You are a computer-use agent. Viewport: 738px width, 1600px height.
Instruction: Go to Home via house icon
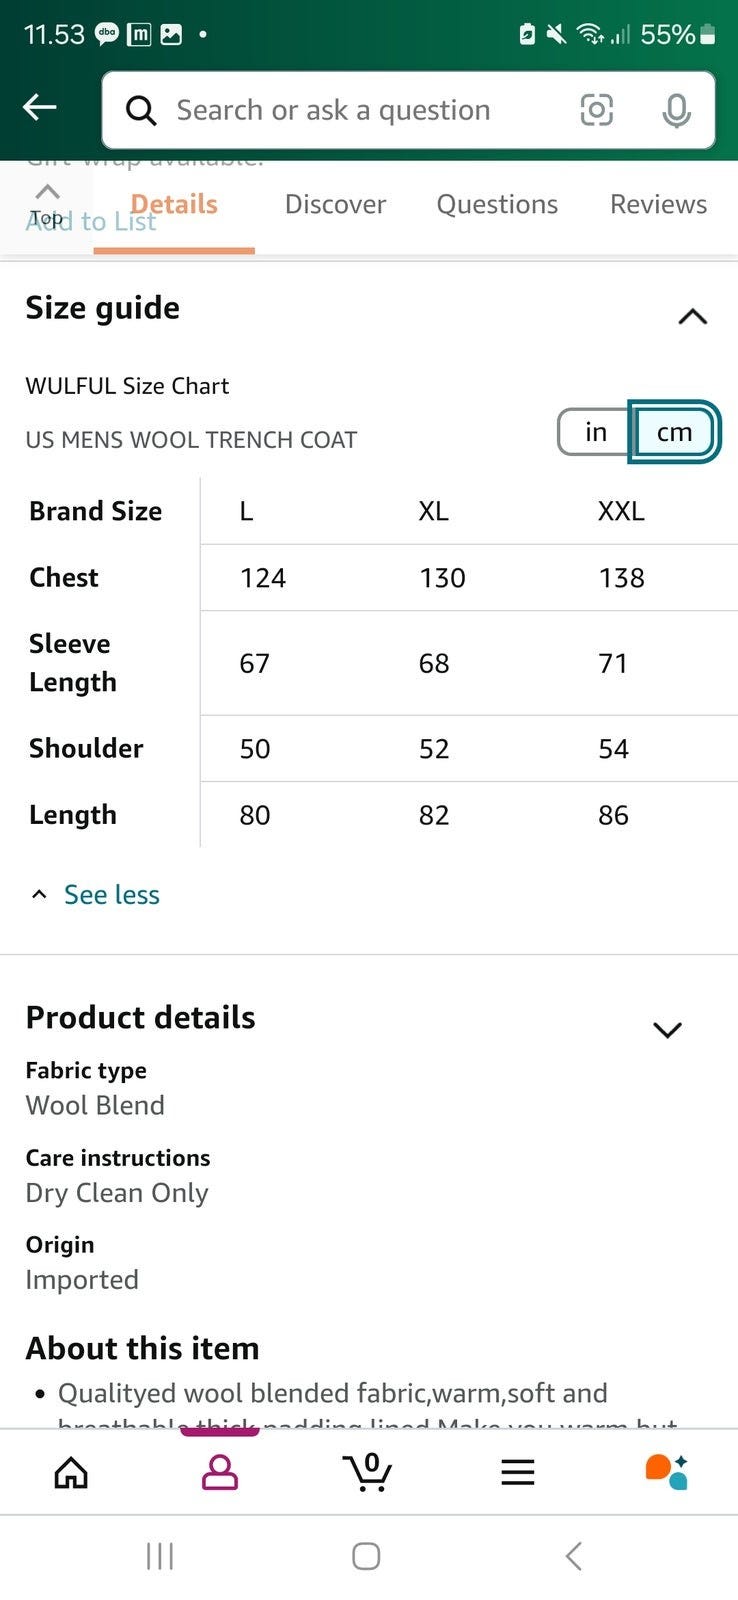coord(71,1472)
